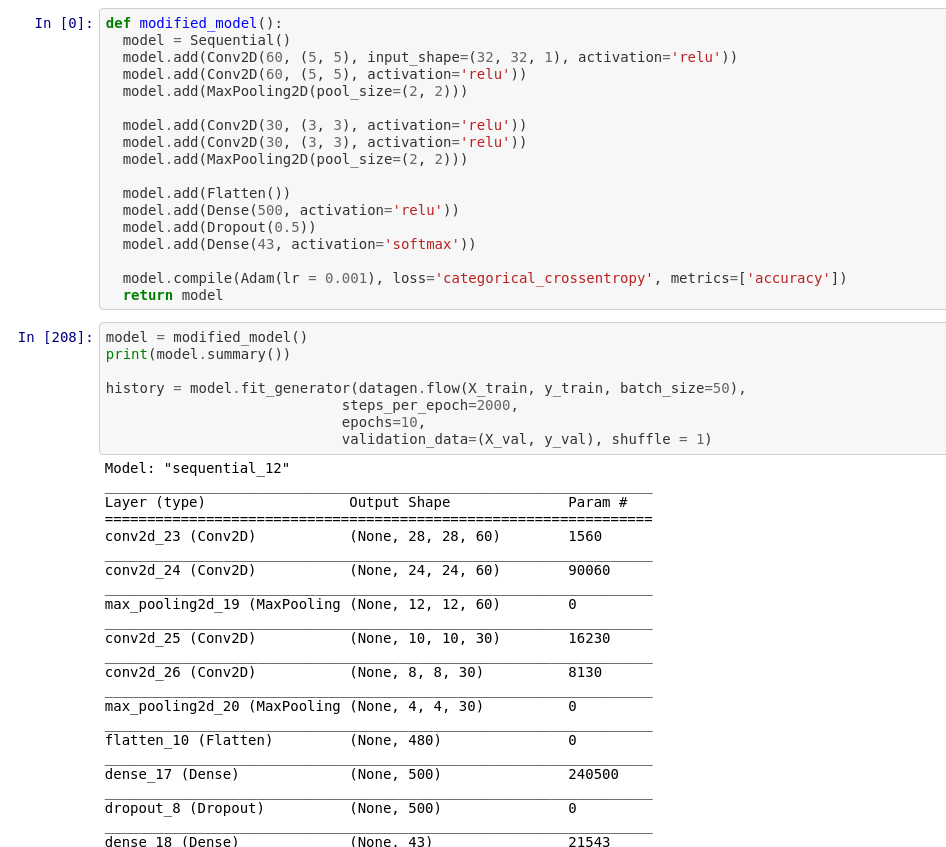This screenshot has width=946, height=847.
Task: Click the 'Param #' column header
Action: click(x=598, y=502)
